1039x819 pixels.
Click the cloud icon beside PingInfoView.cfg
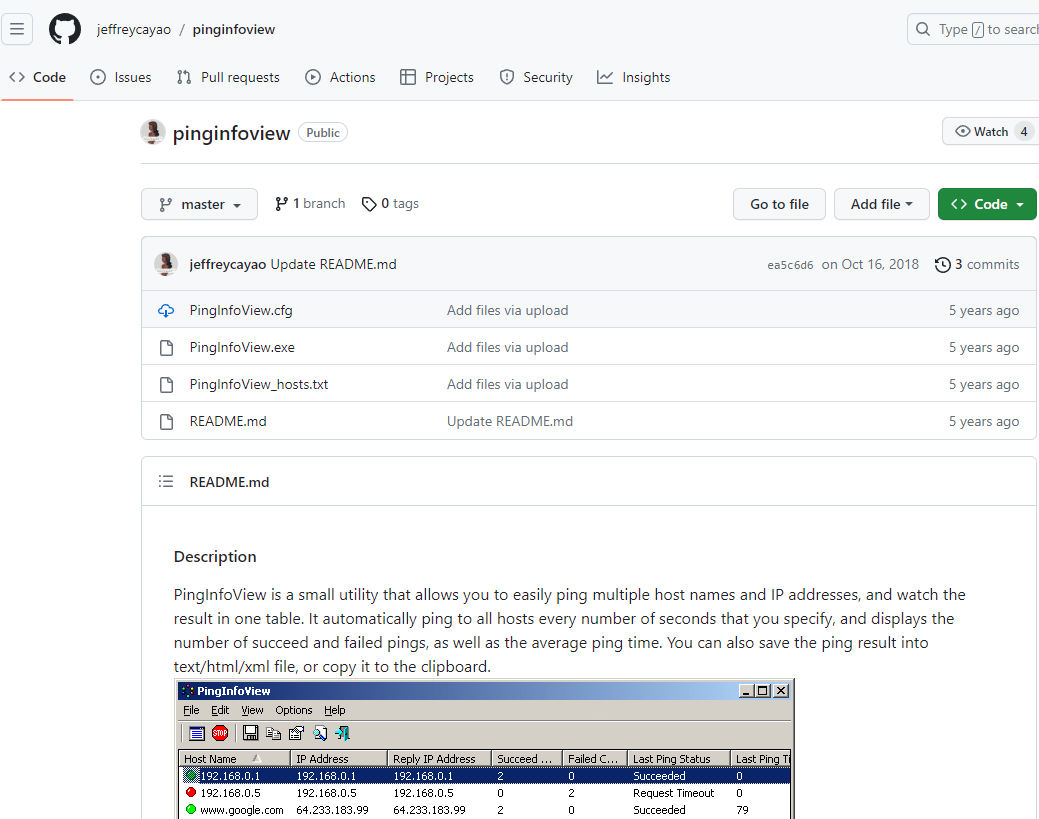click(166, 310)
